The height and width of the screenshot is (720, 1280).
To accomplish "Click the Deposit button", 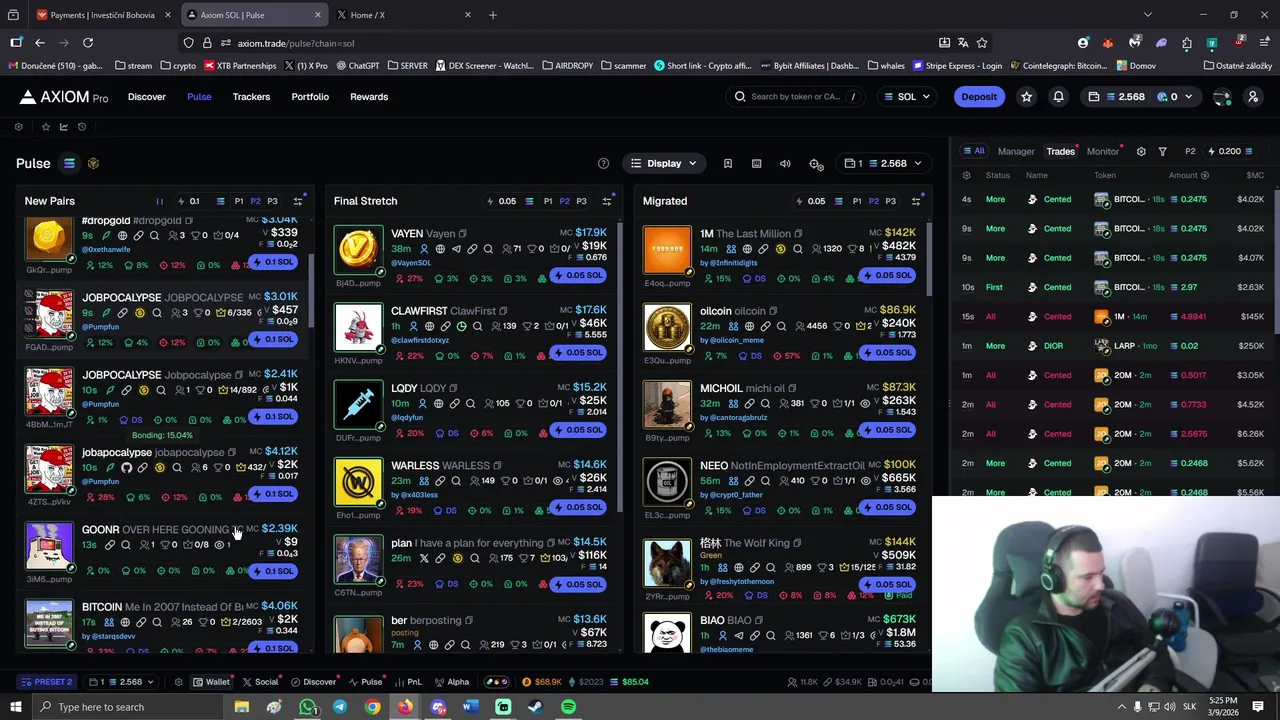I will 979,97.
